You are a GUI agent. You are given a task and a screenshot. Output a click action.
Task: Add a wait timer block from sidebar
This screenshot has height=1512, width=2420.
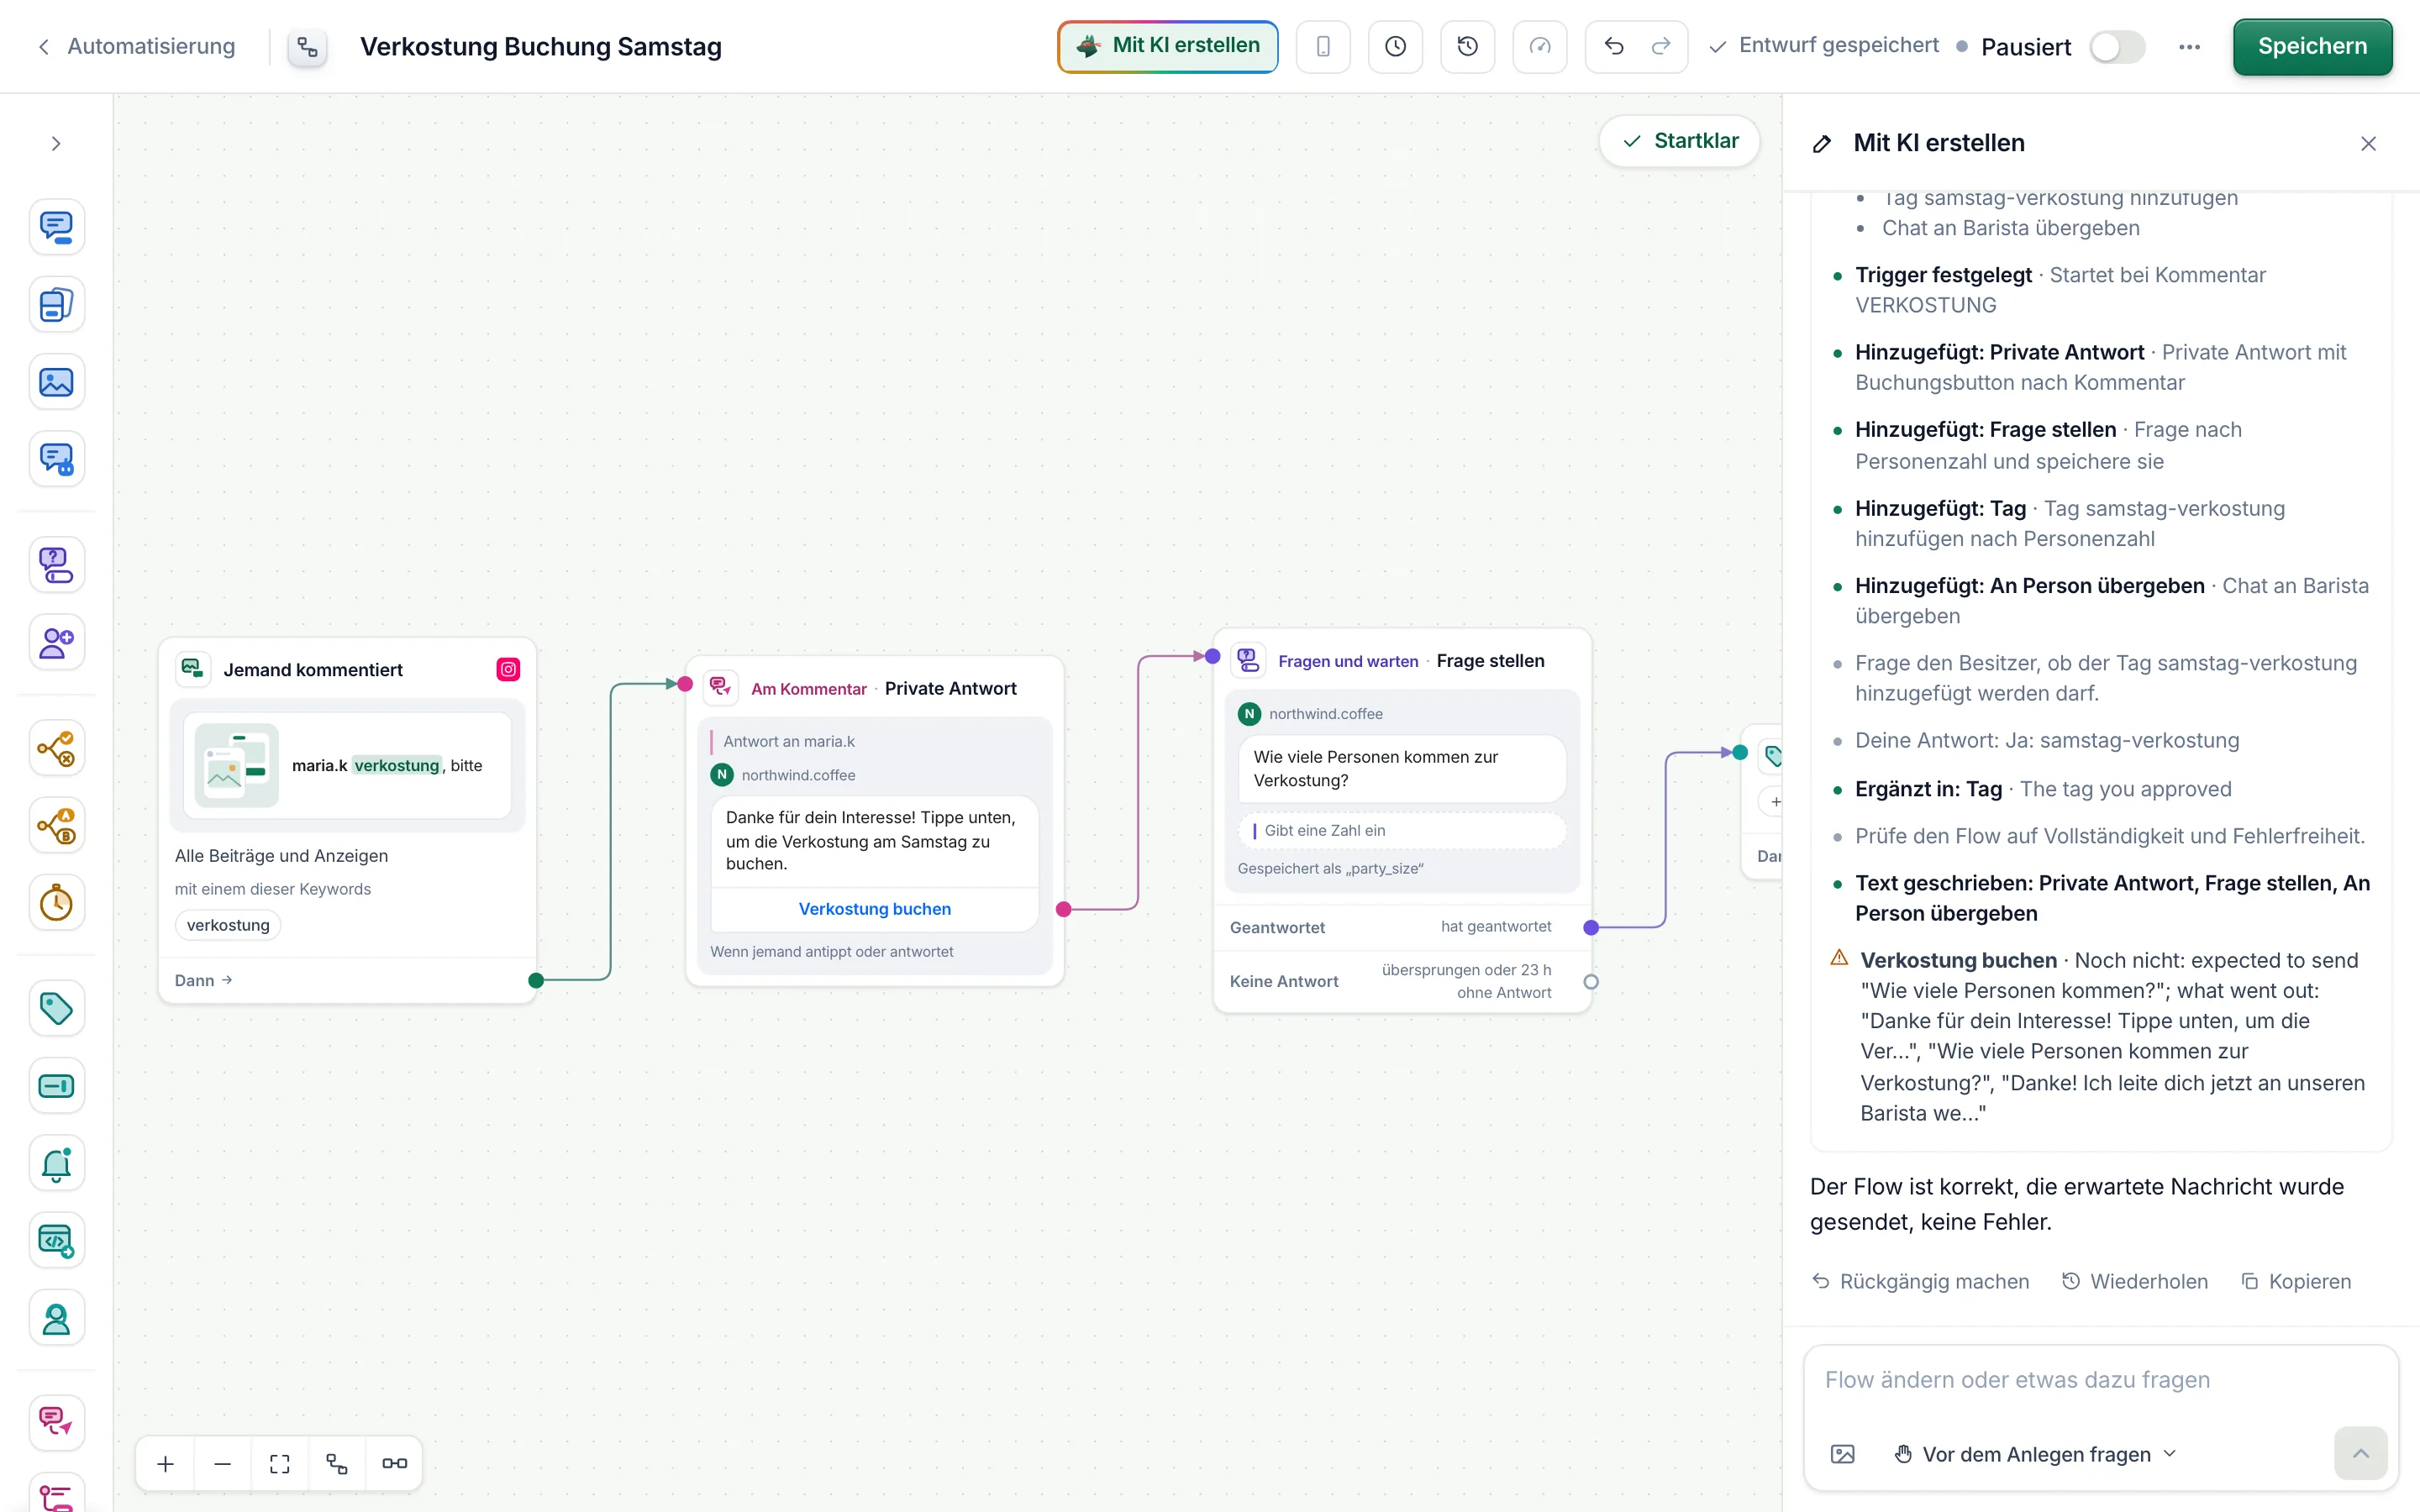[56, 903]
